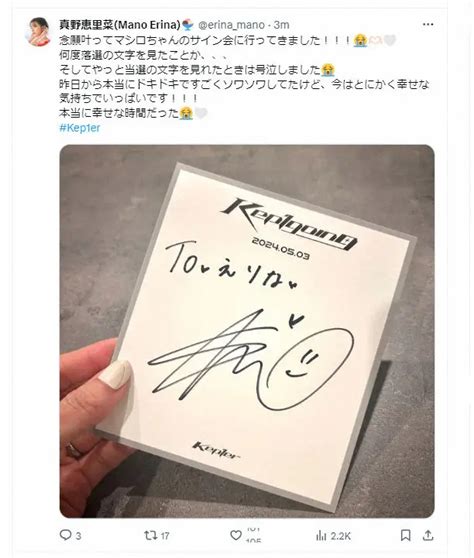View post analytics bar chart icon
474x558 pixels.
[x=321, y=535]
